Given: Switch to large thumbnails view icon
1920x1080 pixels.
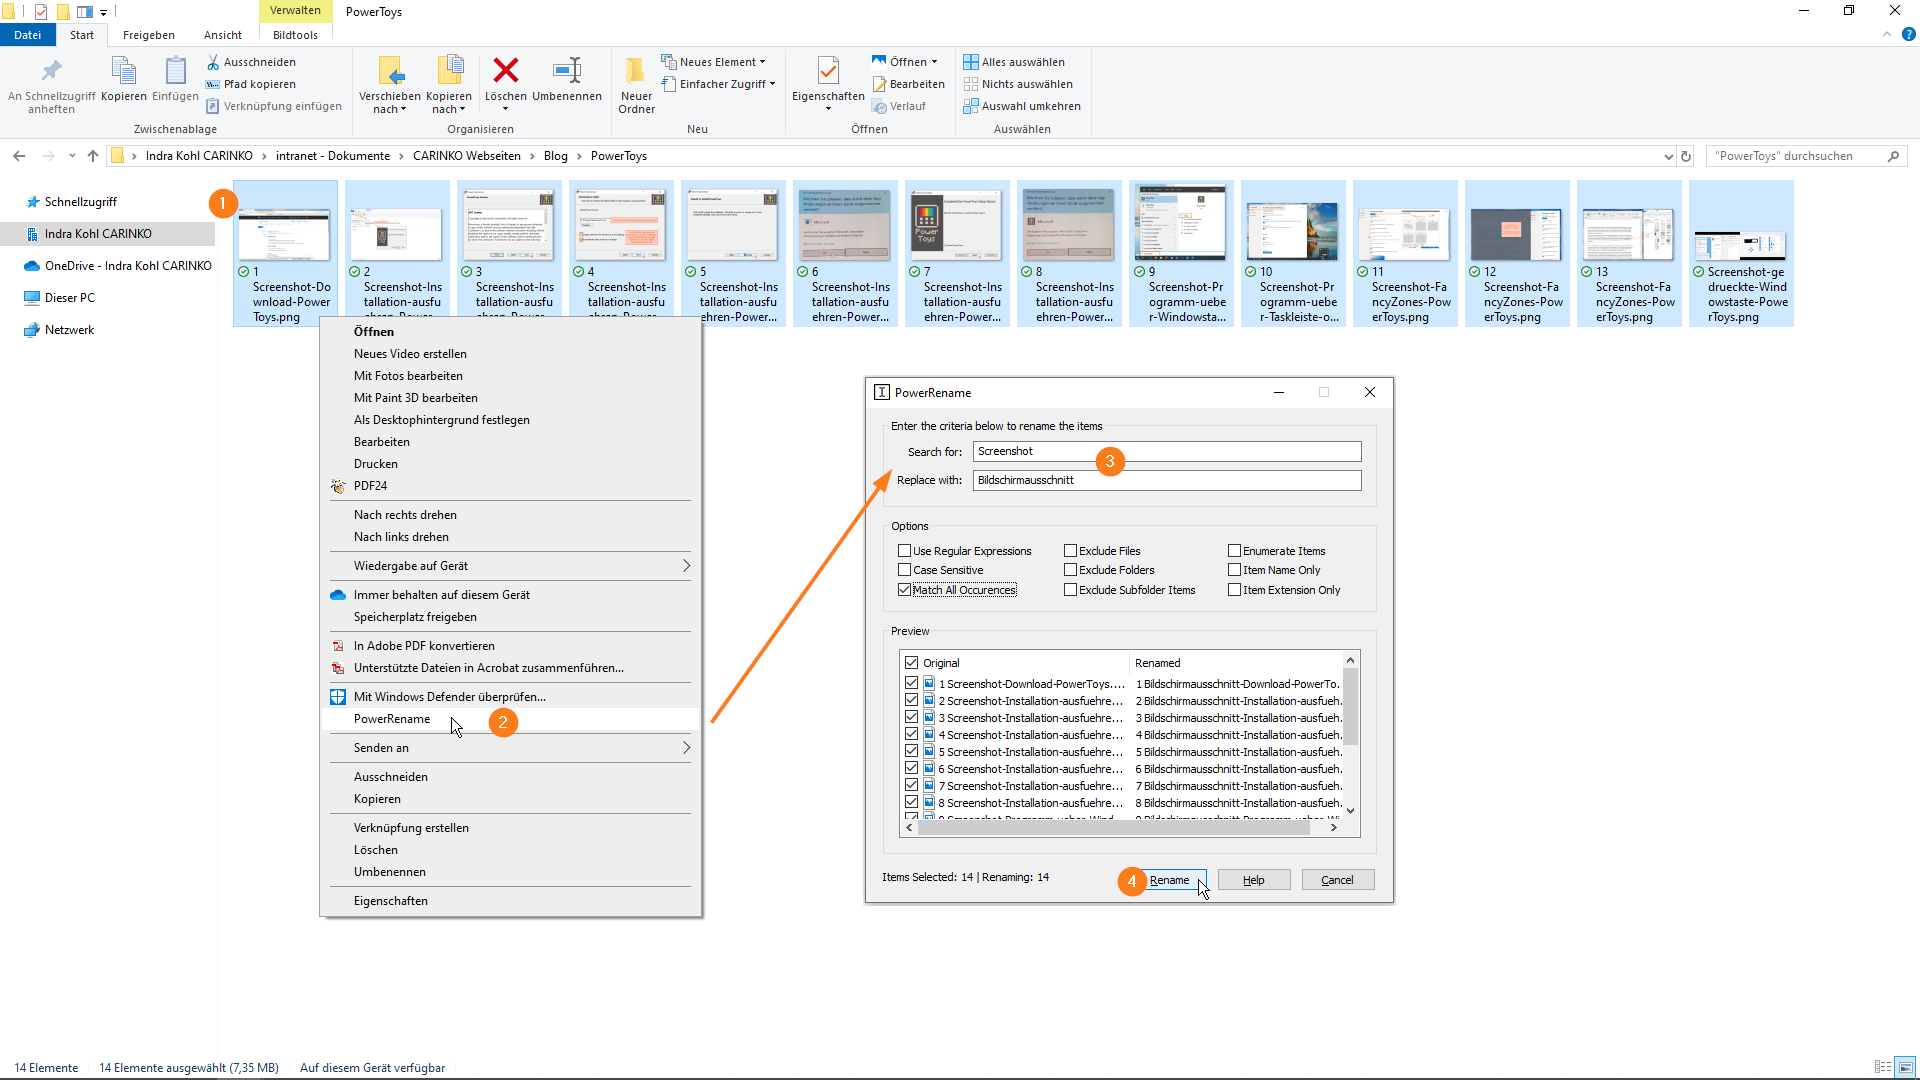Looking at the screenshot, I should coord(1905,1067).
